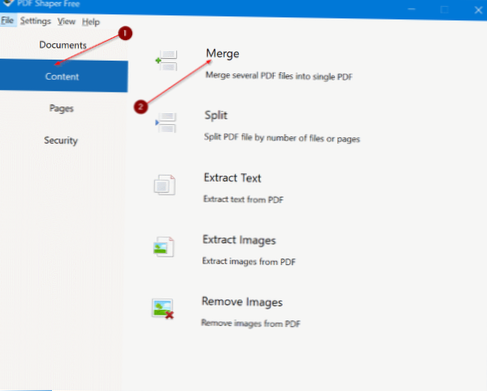Click the PDF Shaper app logo
The image size is (487, 391).
click(8, 3)
